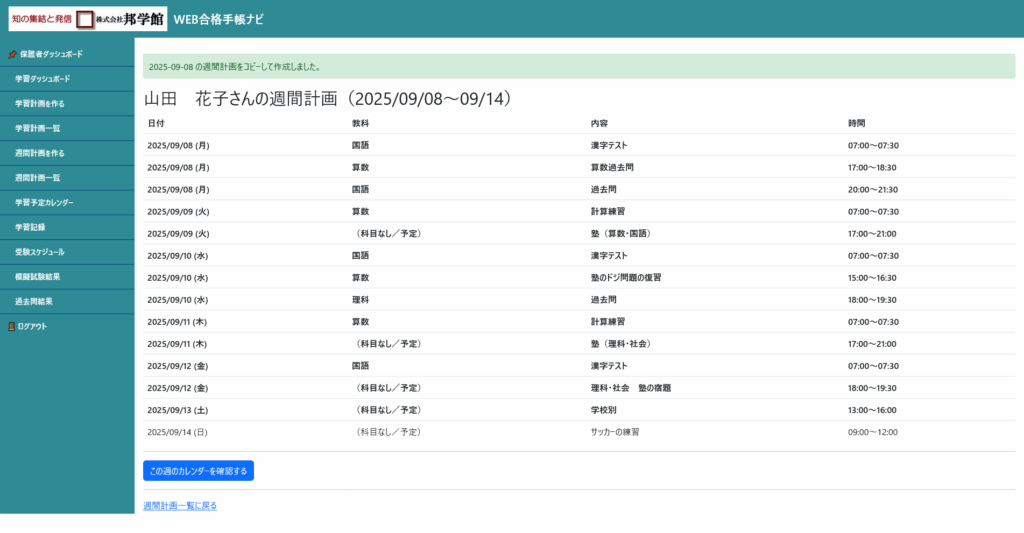The height and width of the screenshot is (533, 1024).
Task: View 模擬試験結果
Action: [x=37, y=277]
